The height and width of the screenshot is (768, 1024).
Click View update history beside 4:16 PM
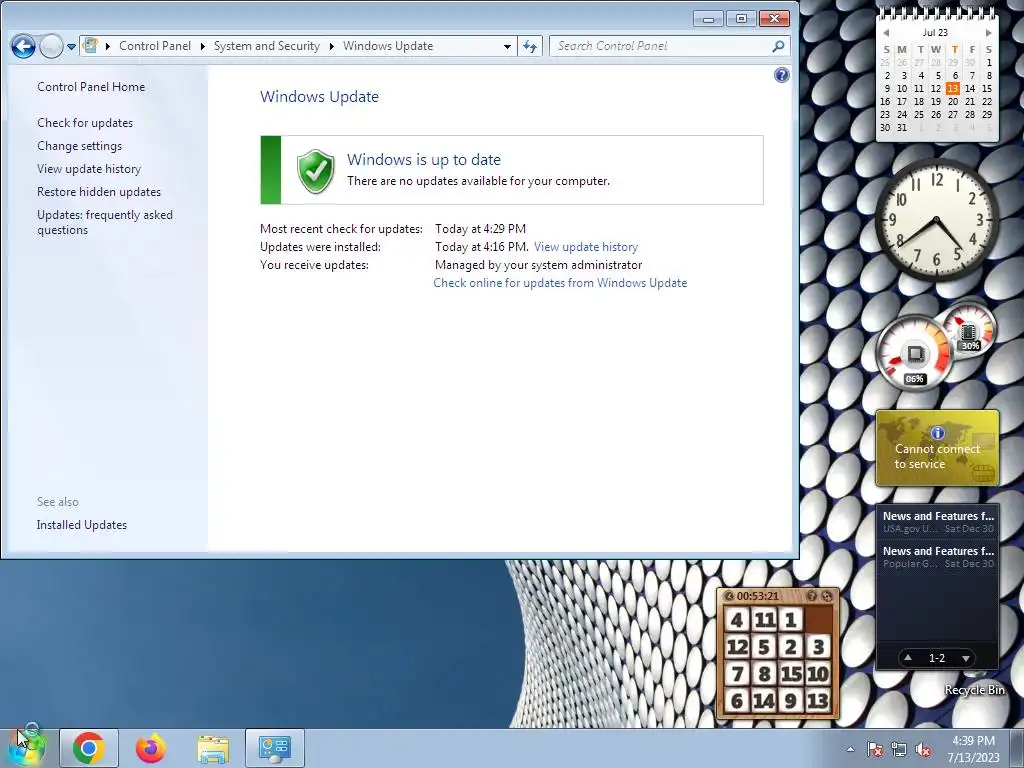(586, 247)
